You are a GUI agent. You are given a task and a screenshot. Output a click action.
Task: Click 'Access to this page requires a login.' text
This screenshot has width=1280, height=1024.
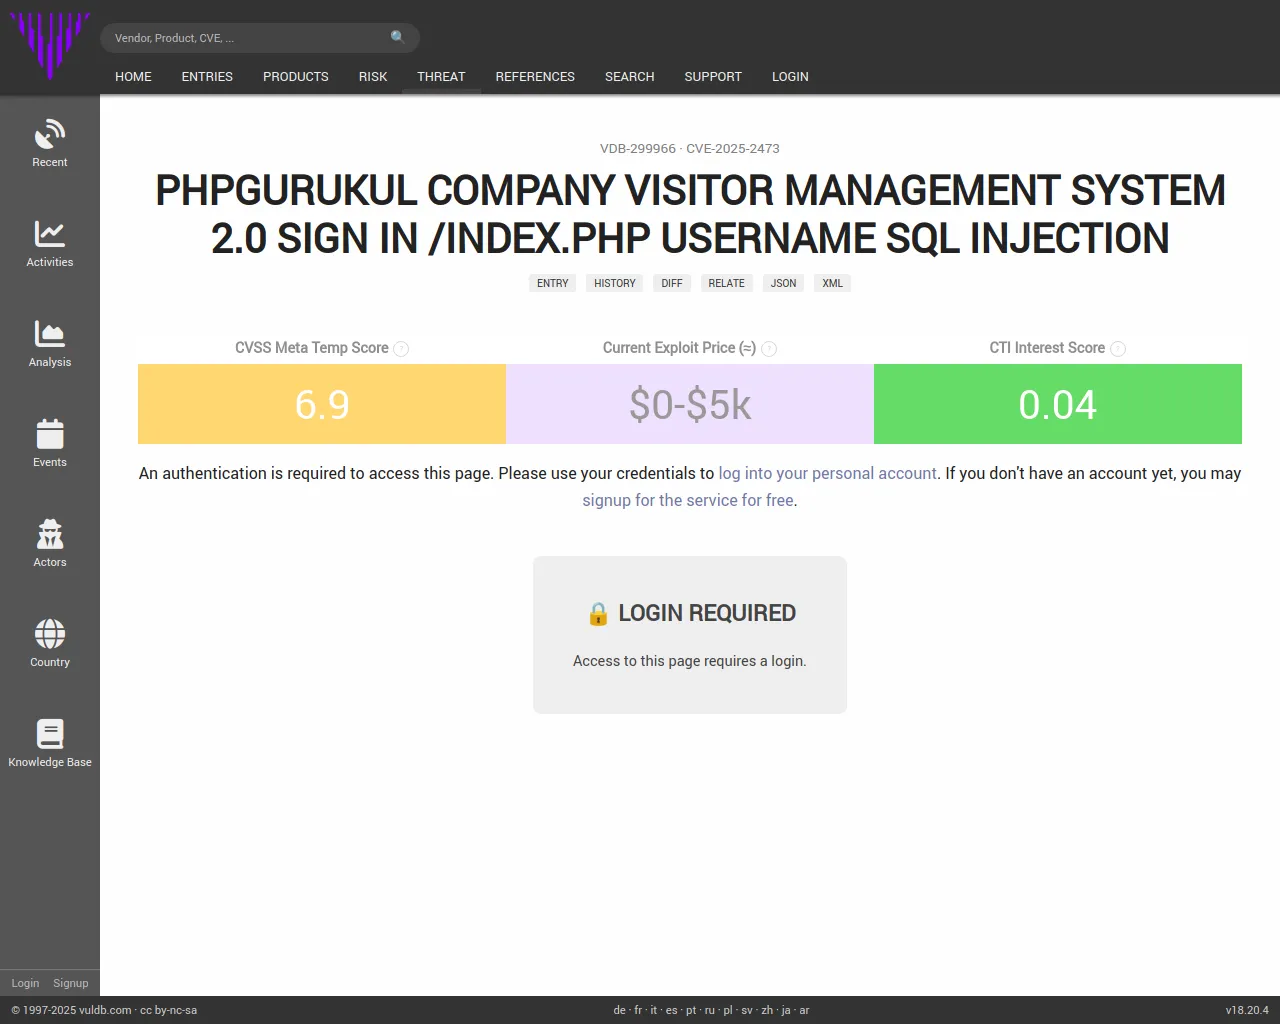[690, 661]
